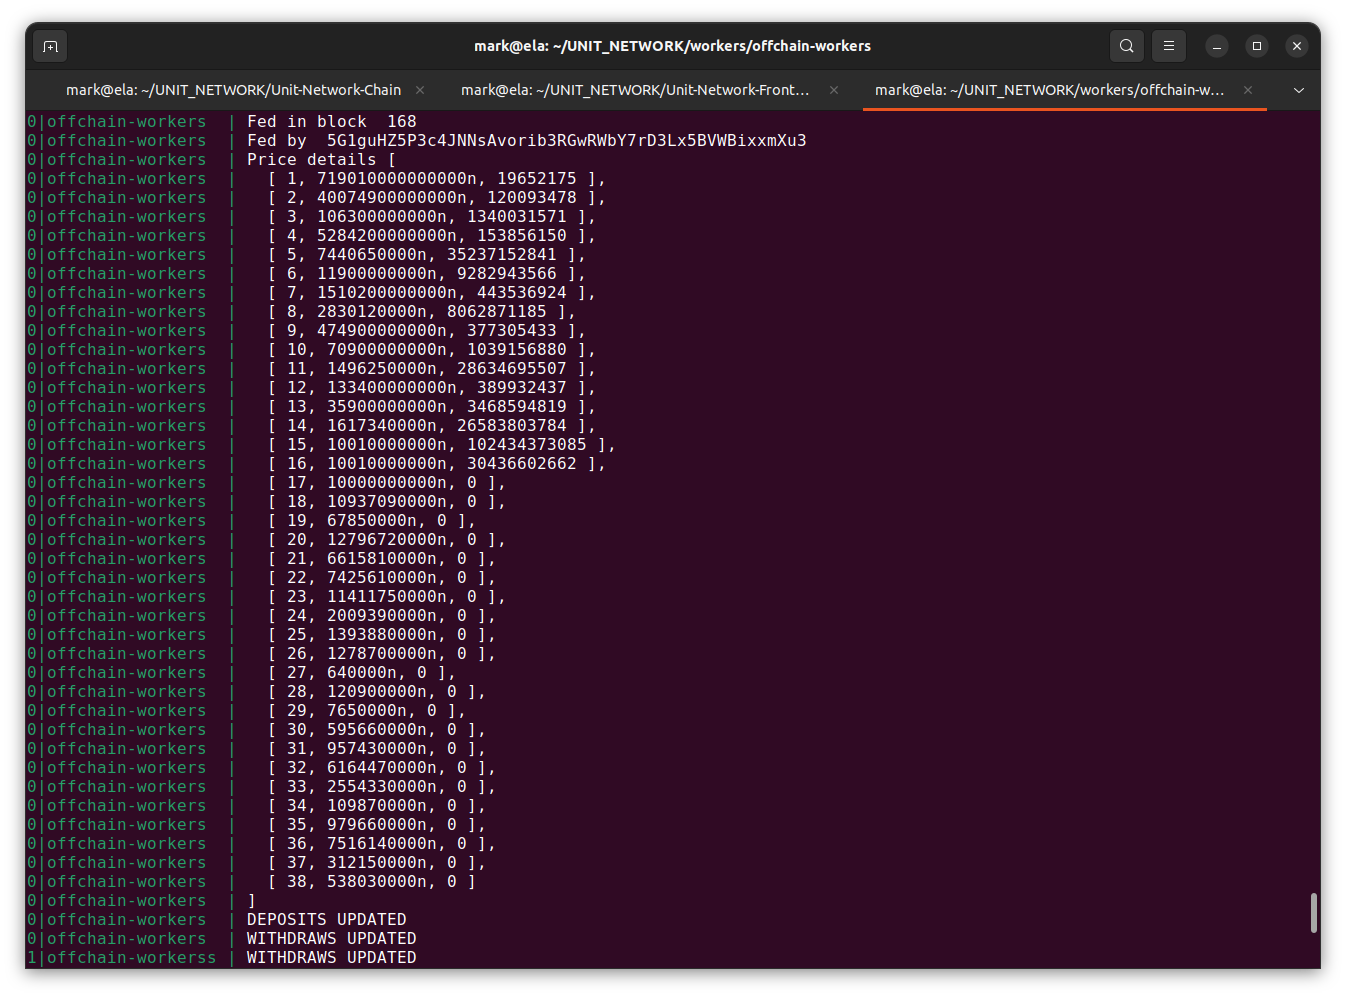
Task: Expand the tab list dropdown chevron
Action: 1299,90
